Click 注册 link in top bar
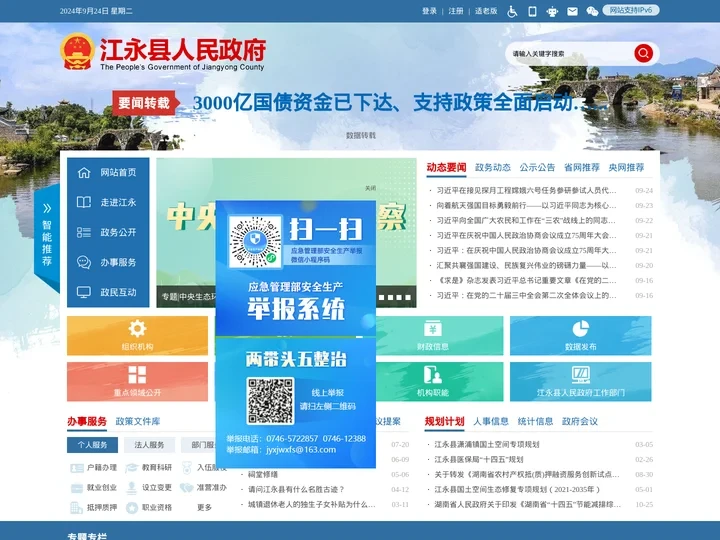This screenshot has width=720, height=540. point(456,11)
